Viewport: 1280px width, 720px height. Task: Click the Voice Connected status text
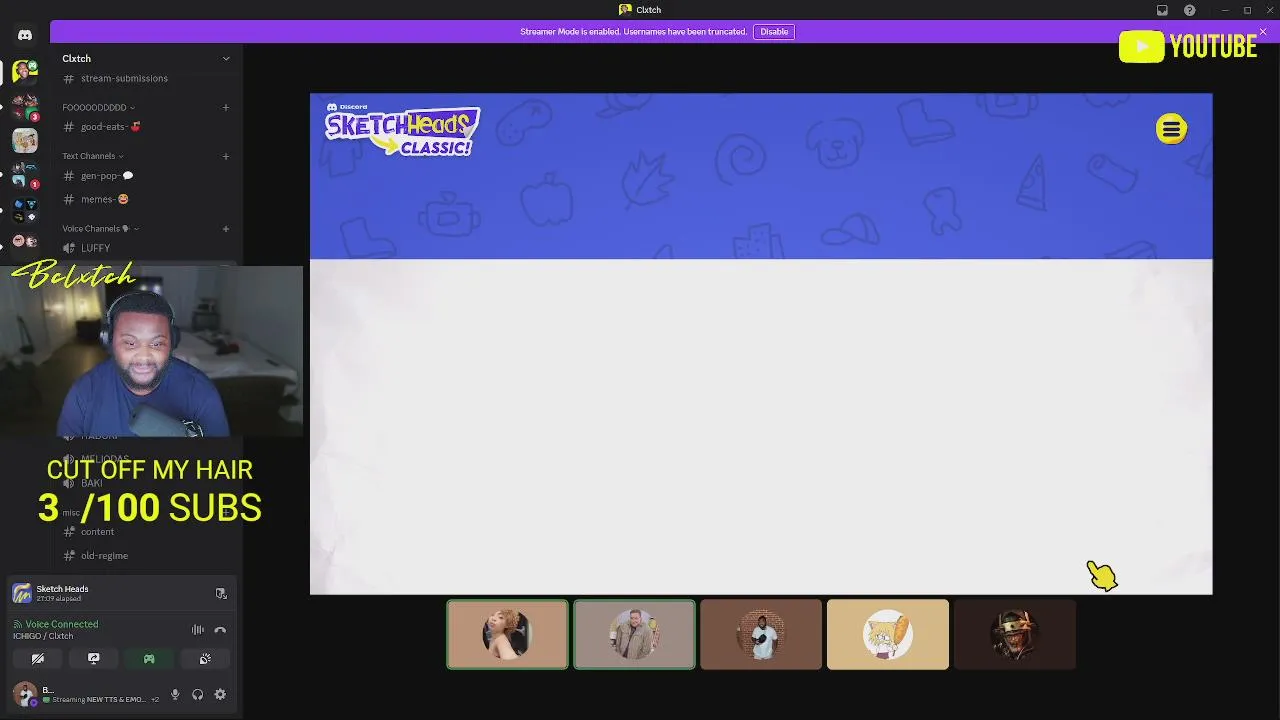click(x=62, y=624)
